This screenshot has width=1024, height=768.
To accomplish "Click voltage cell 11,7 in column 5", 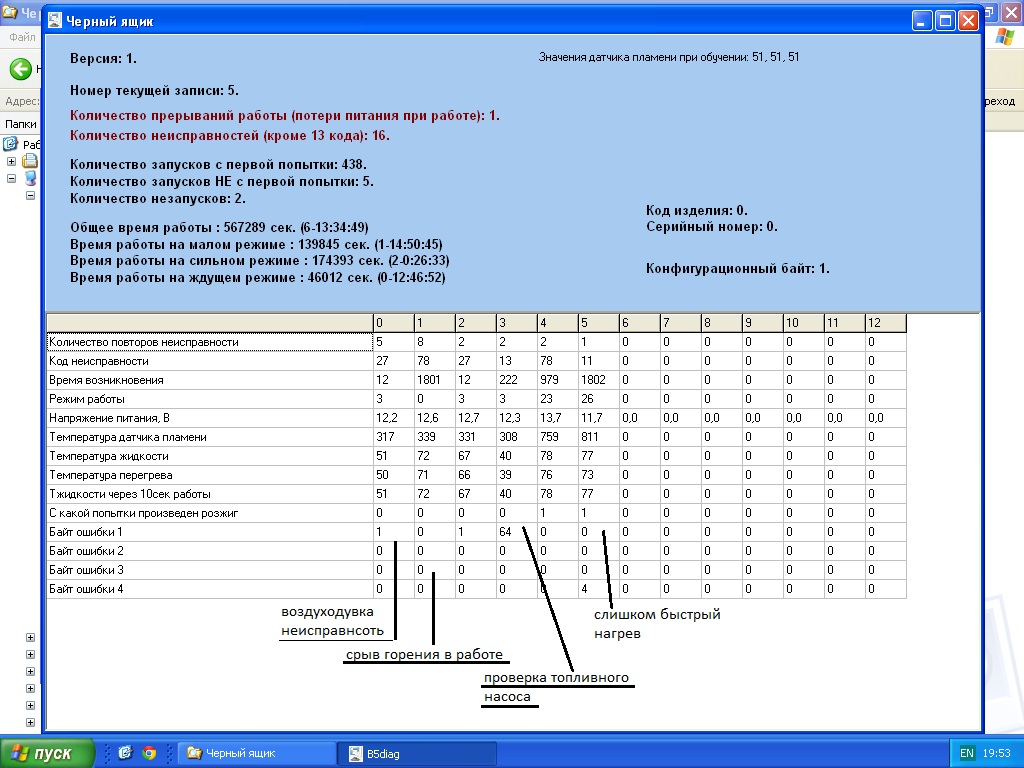I will coord(599,418).
